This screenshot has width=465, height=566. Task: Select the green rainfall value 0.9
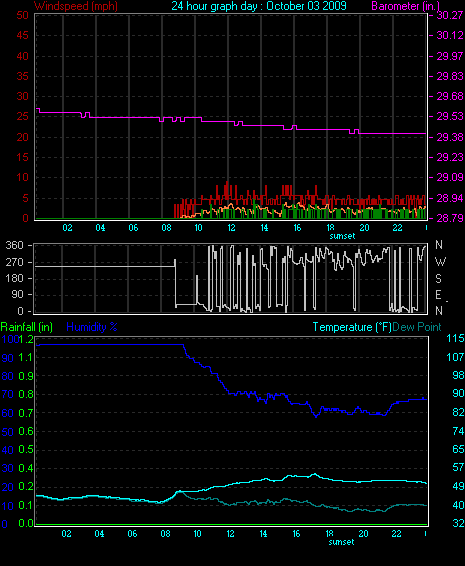coord(26,376)
